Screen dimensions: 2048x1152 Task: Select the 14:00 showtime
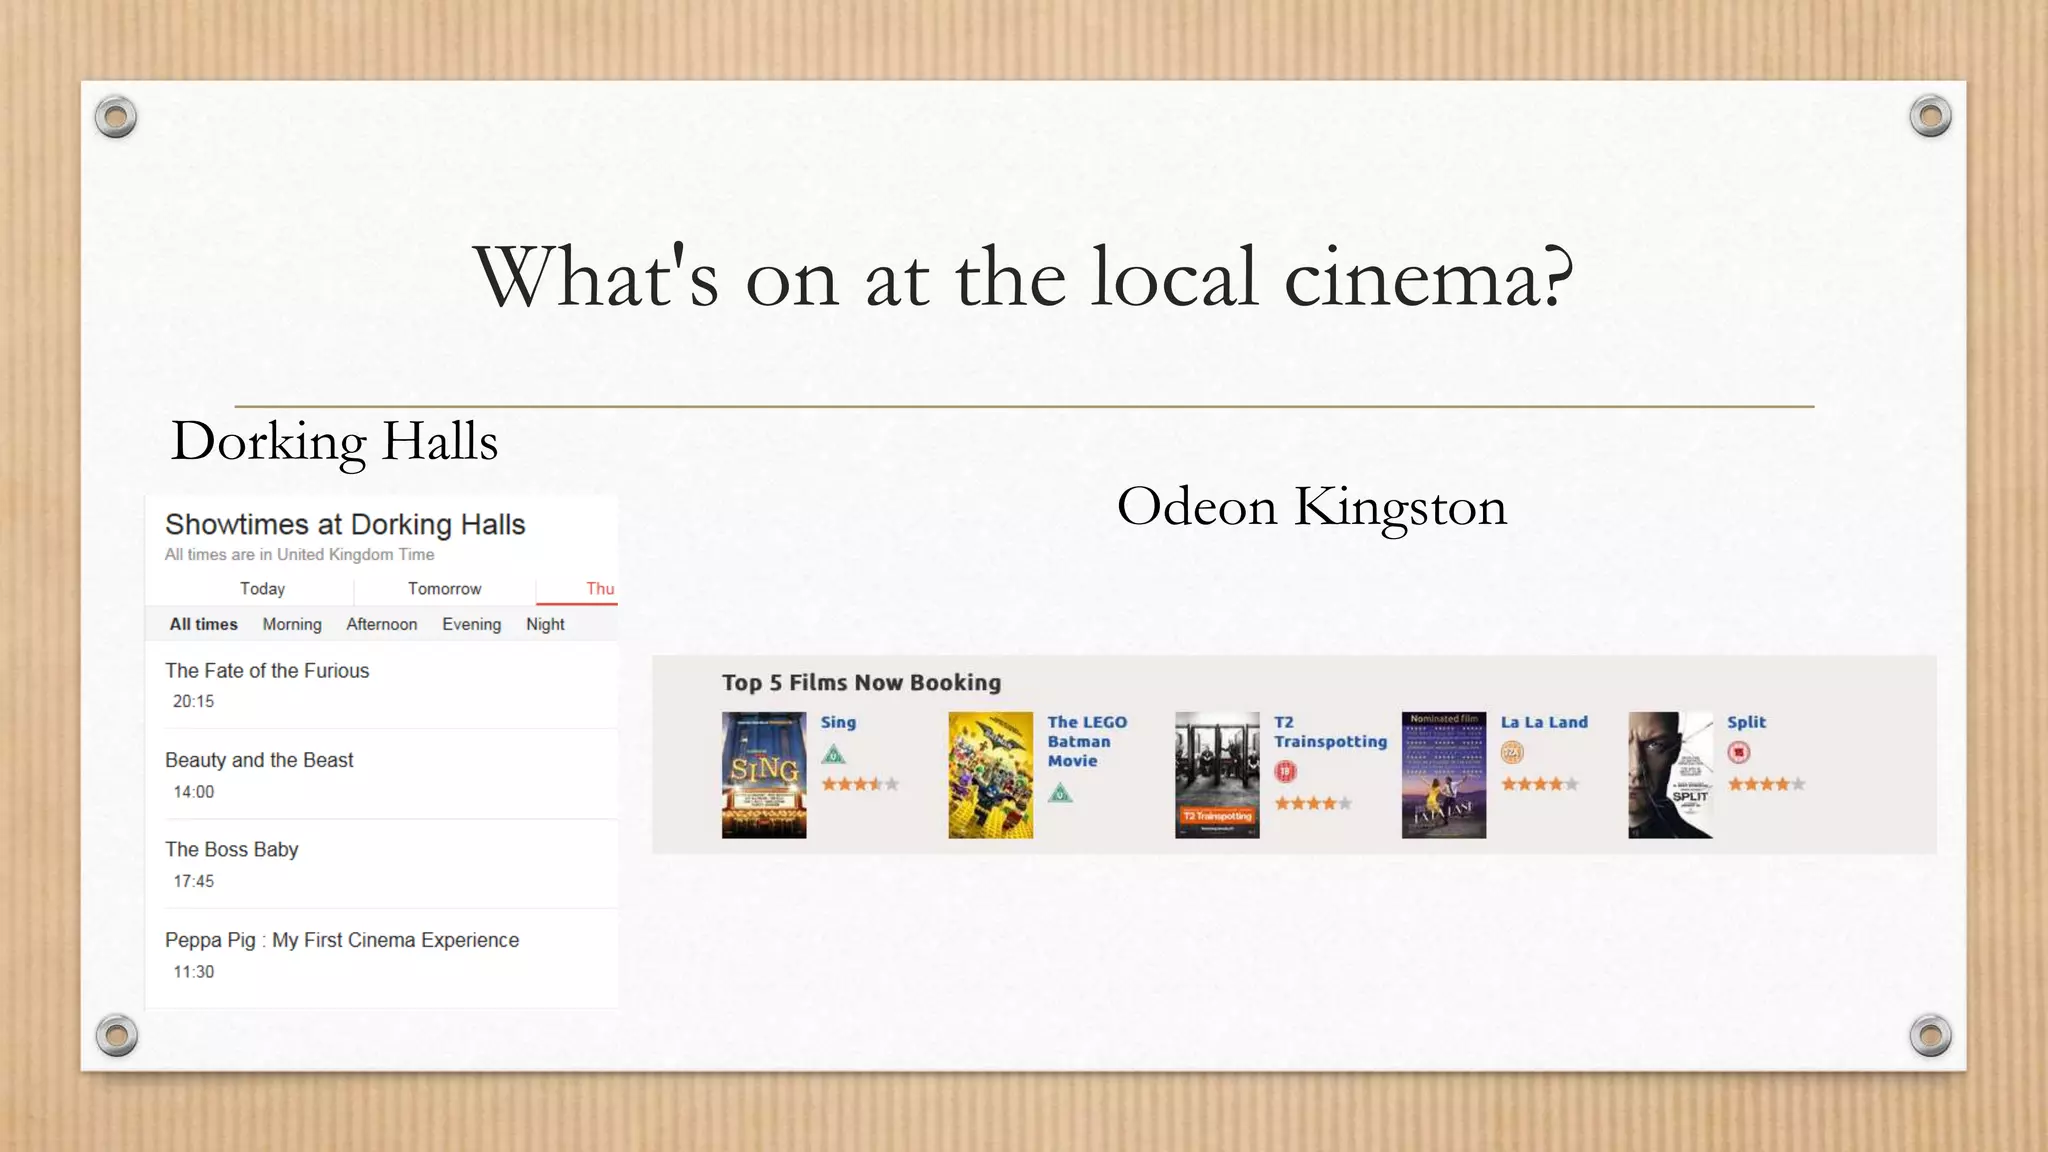(193, 792)
